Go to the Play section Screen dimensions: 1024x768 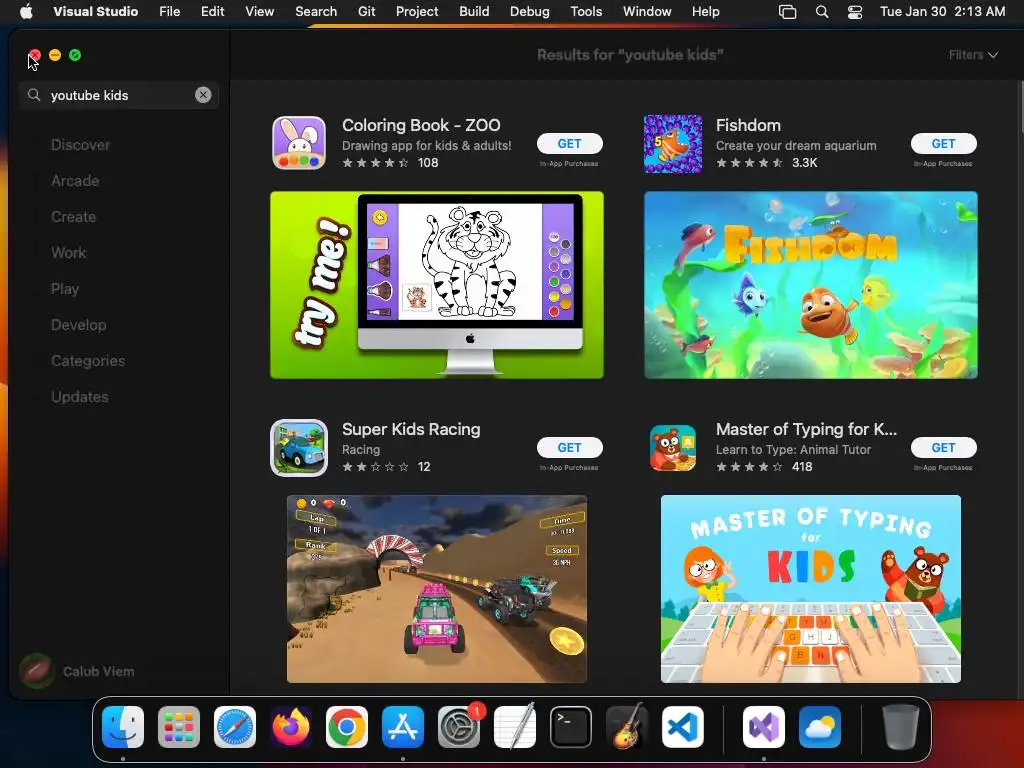pos(65,289)
